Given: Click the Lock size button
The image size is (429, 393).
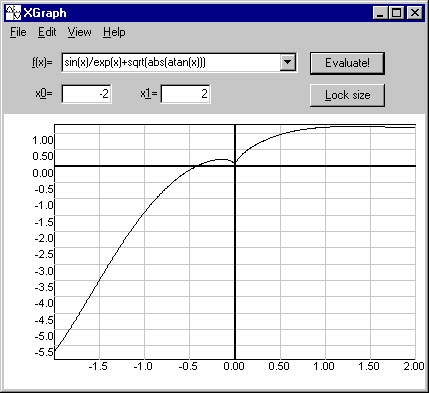Looking at the screenshot, I should click(347, 95).
